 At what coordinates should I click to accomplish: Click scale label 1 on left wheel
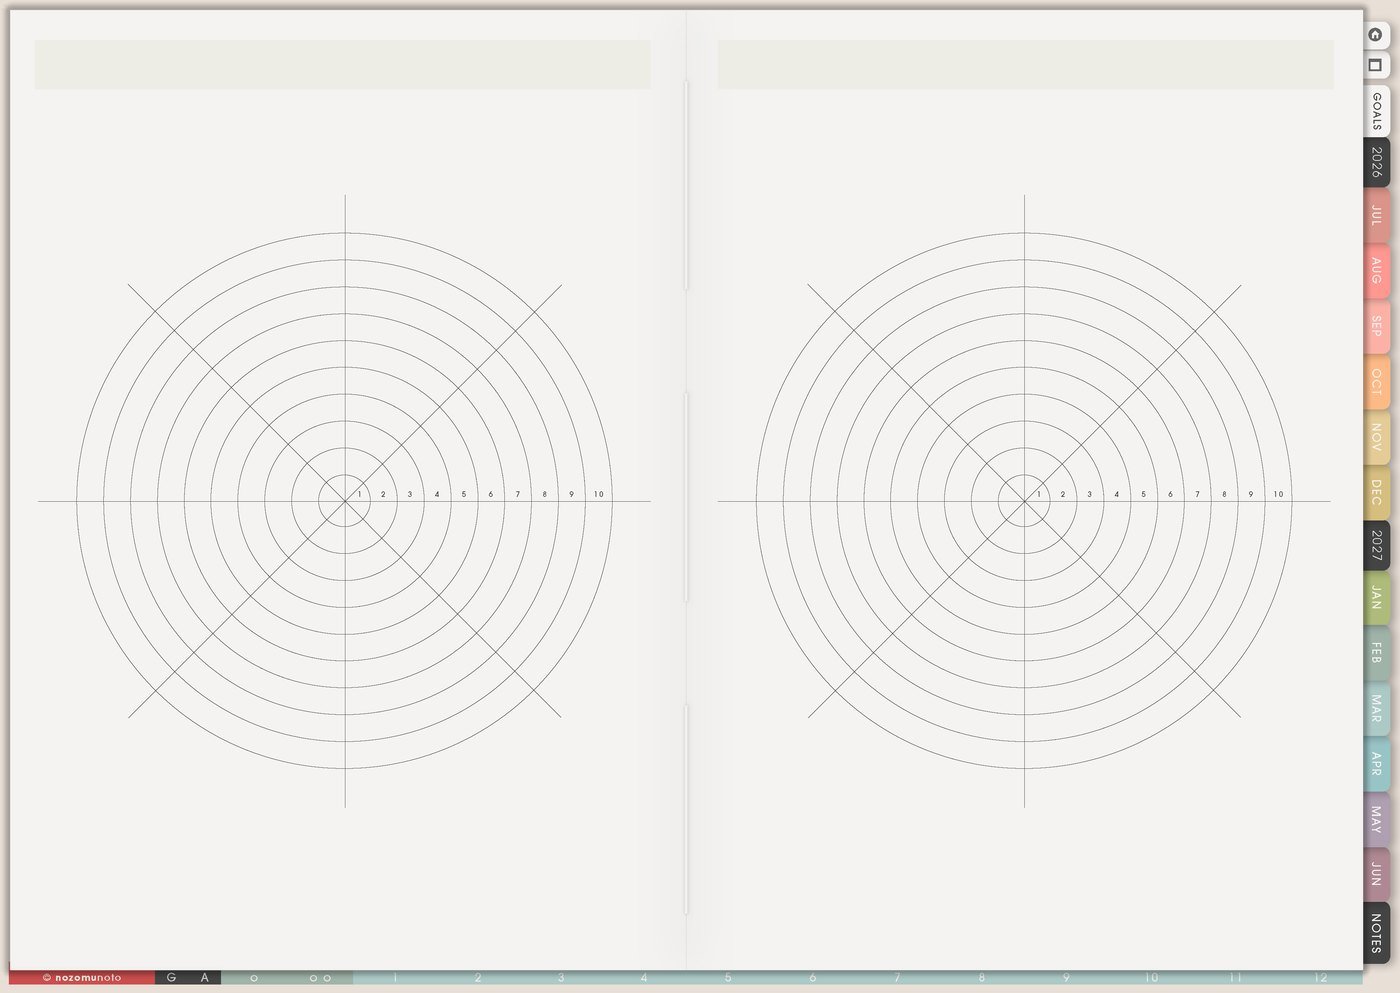click(x=359, y=494)
